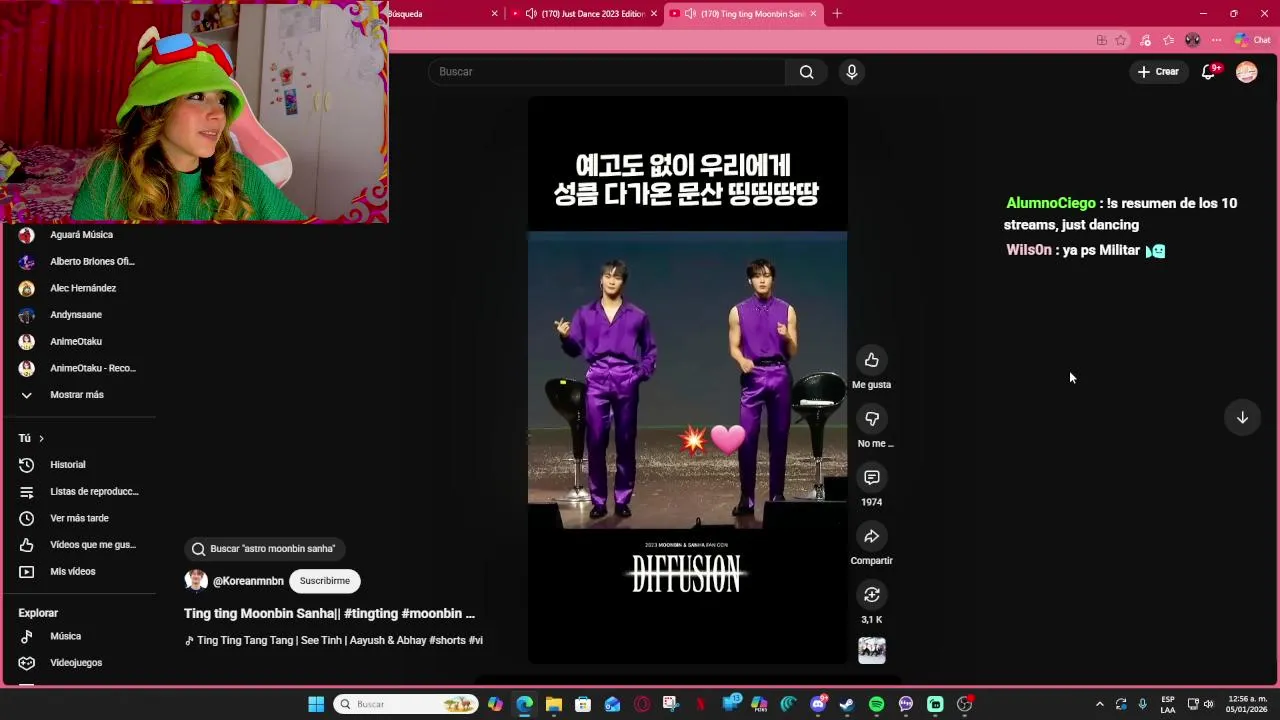Activate voice search microphone icon
The height and width of the screenshot is (720, 1280).
852,72
